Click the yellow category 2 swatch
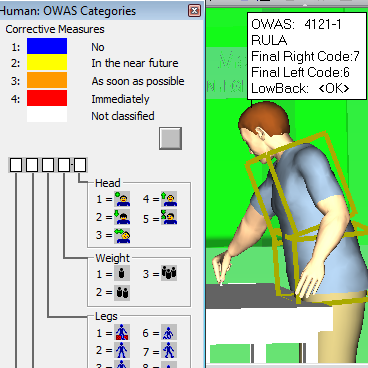This screenshot has height=368, width=368. pos(47,62)
